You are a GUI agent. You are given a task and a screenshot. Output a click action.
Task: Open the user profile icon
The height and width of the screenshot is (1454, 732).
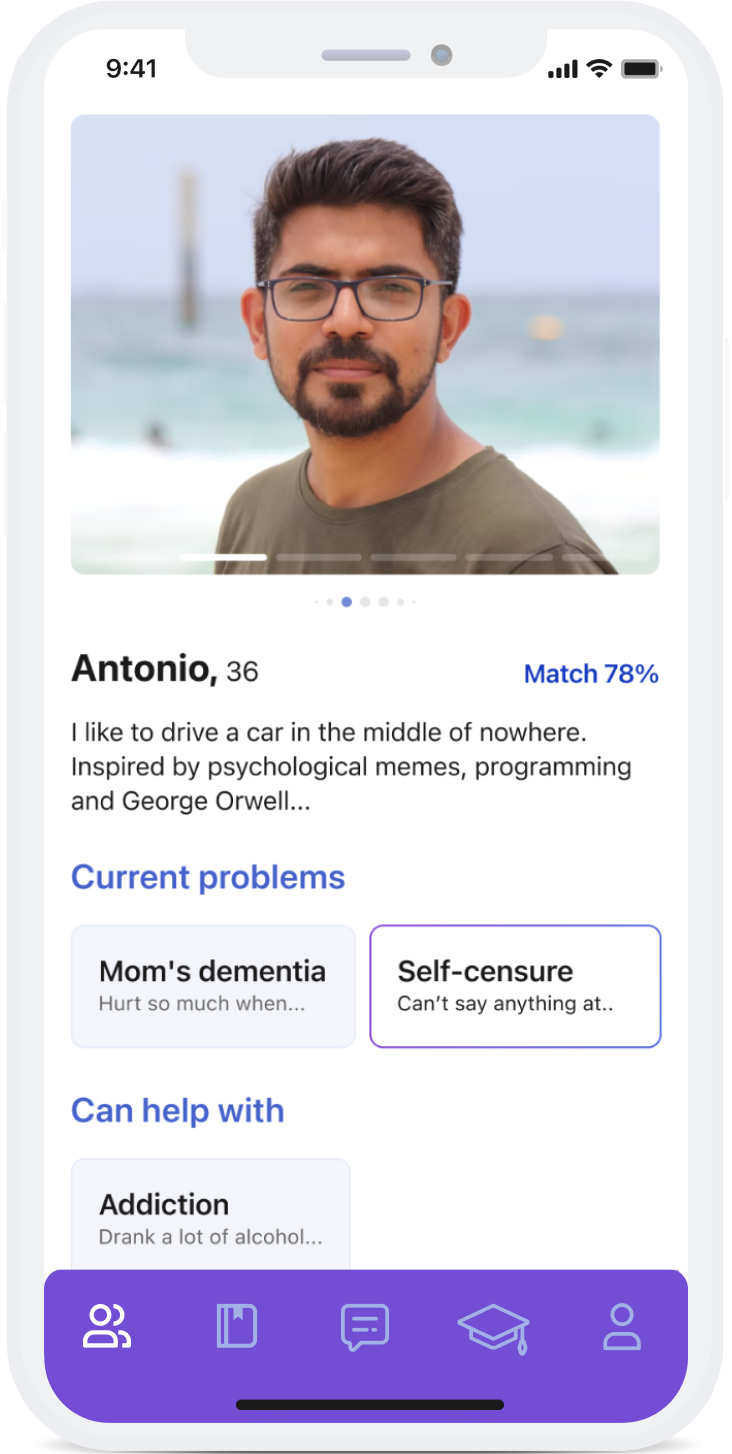[621, 1327]
